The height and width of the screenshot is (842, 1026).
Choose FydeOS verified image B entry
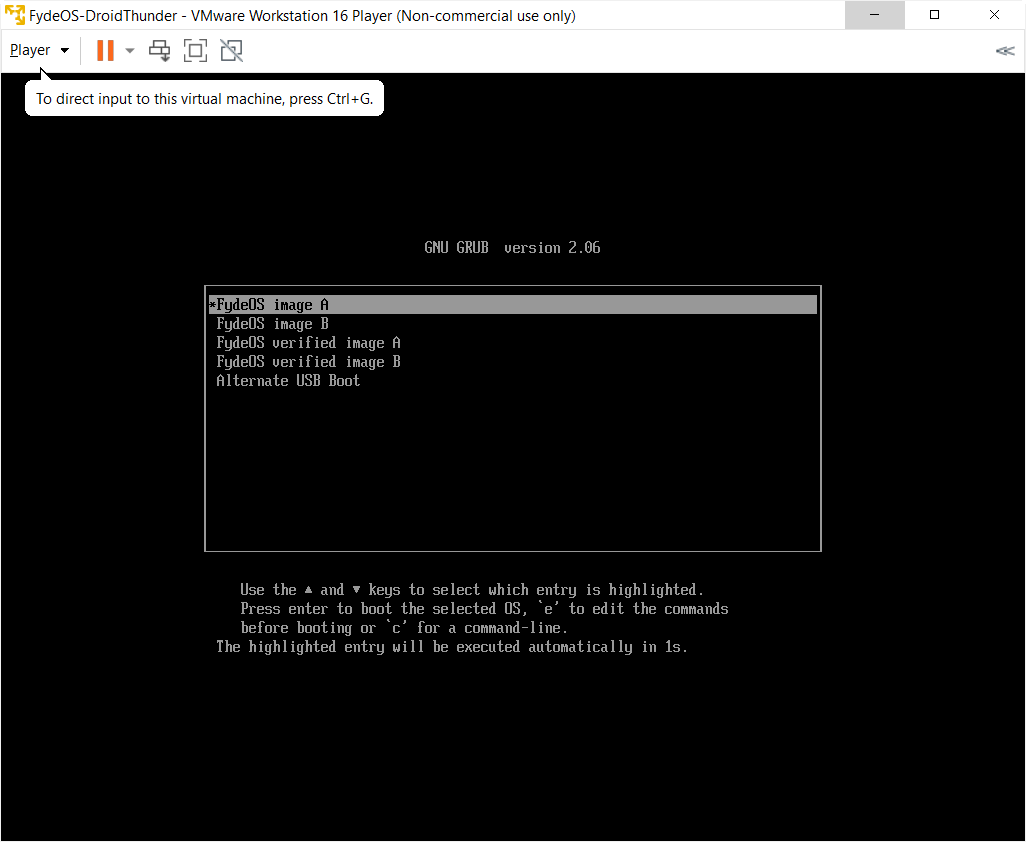pos(512,362)
